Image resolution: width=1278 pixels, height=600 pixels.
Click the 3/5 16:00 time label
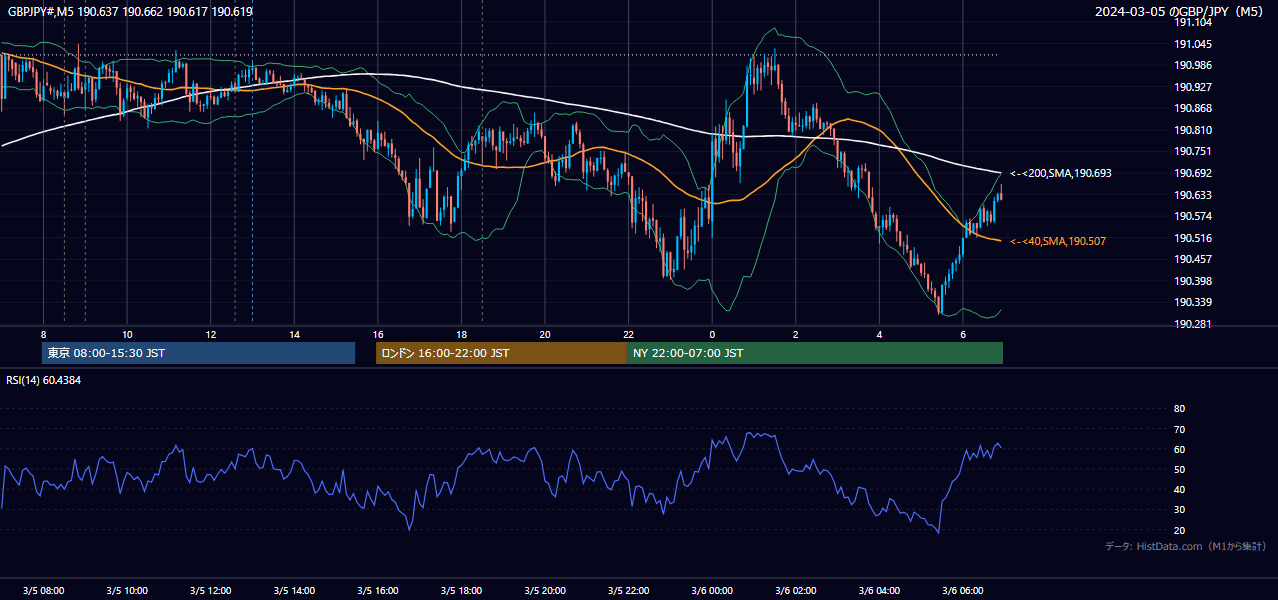pyautogui.click(x=378, y=590)
